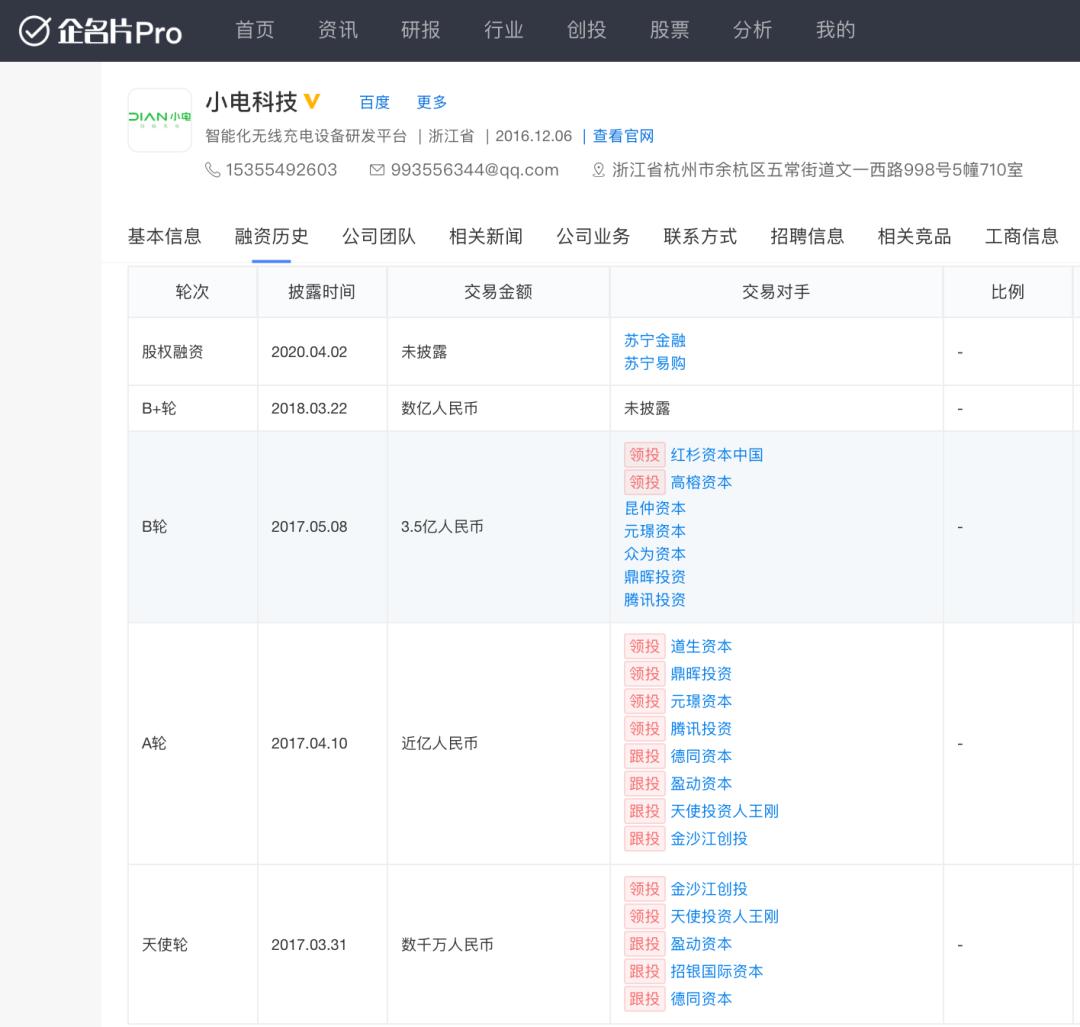Click 元璟资本 in the B轮 row
The image size is (1080, 1027).
[x=655, y=531]
